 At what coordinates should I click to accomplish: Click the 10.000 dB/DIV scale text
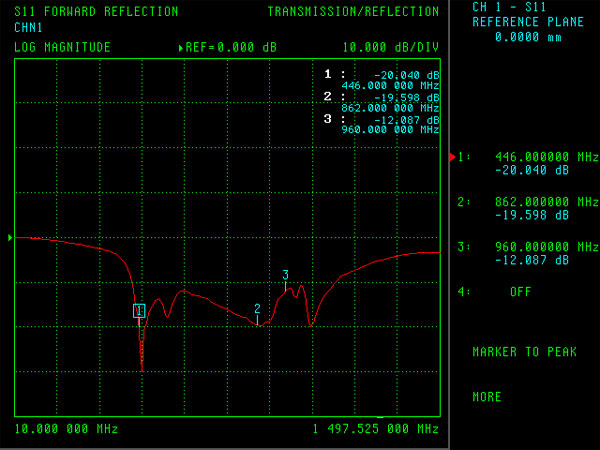[x=391, y=47]
